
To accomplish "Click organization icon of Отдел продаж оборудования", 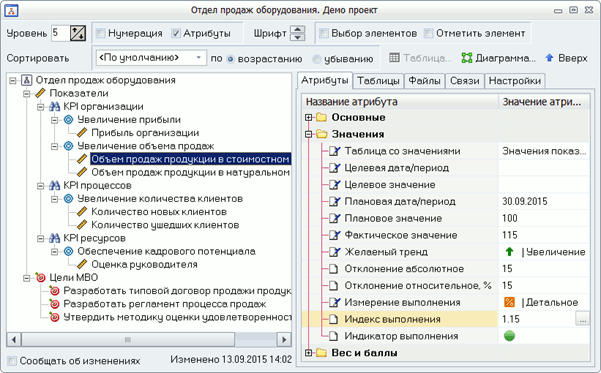I will coord(26,80).
